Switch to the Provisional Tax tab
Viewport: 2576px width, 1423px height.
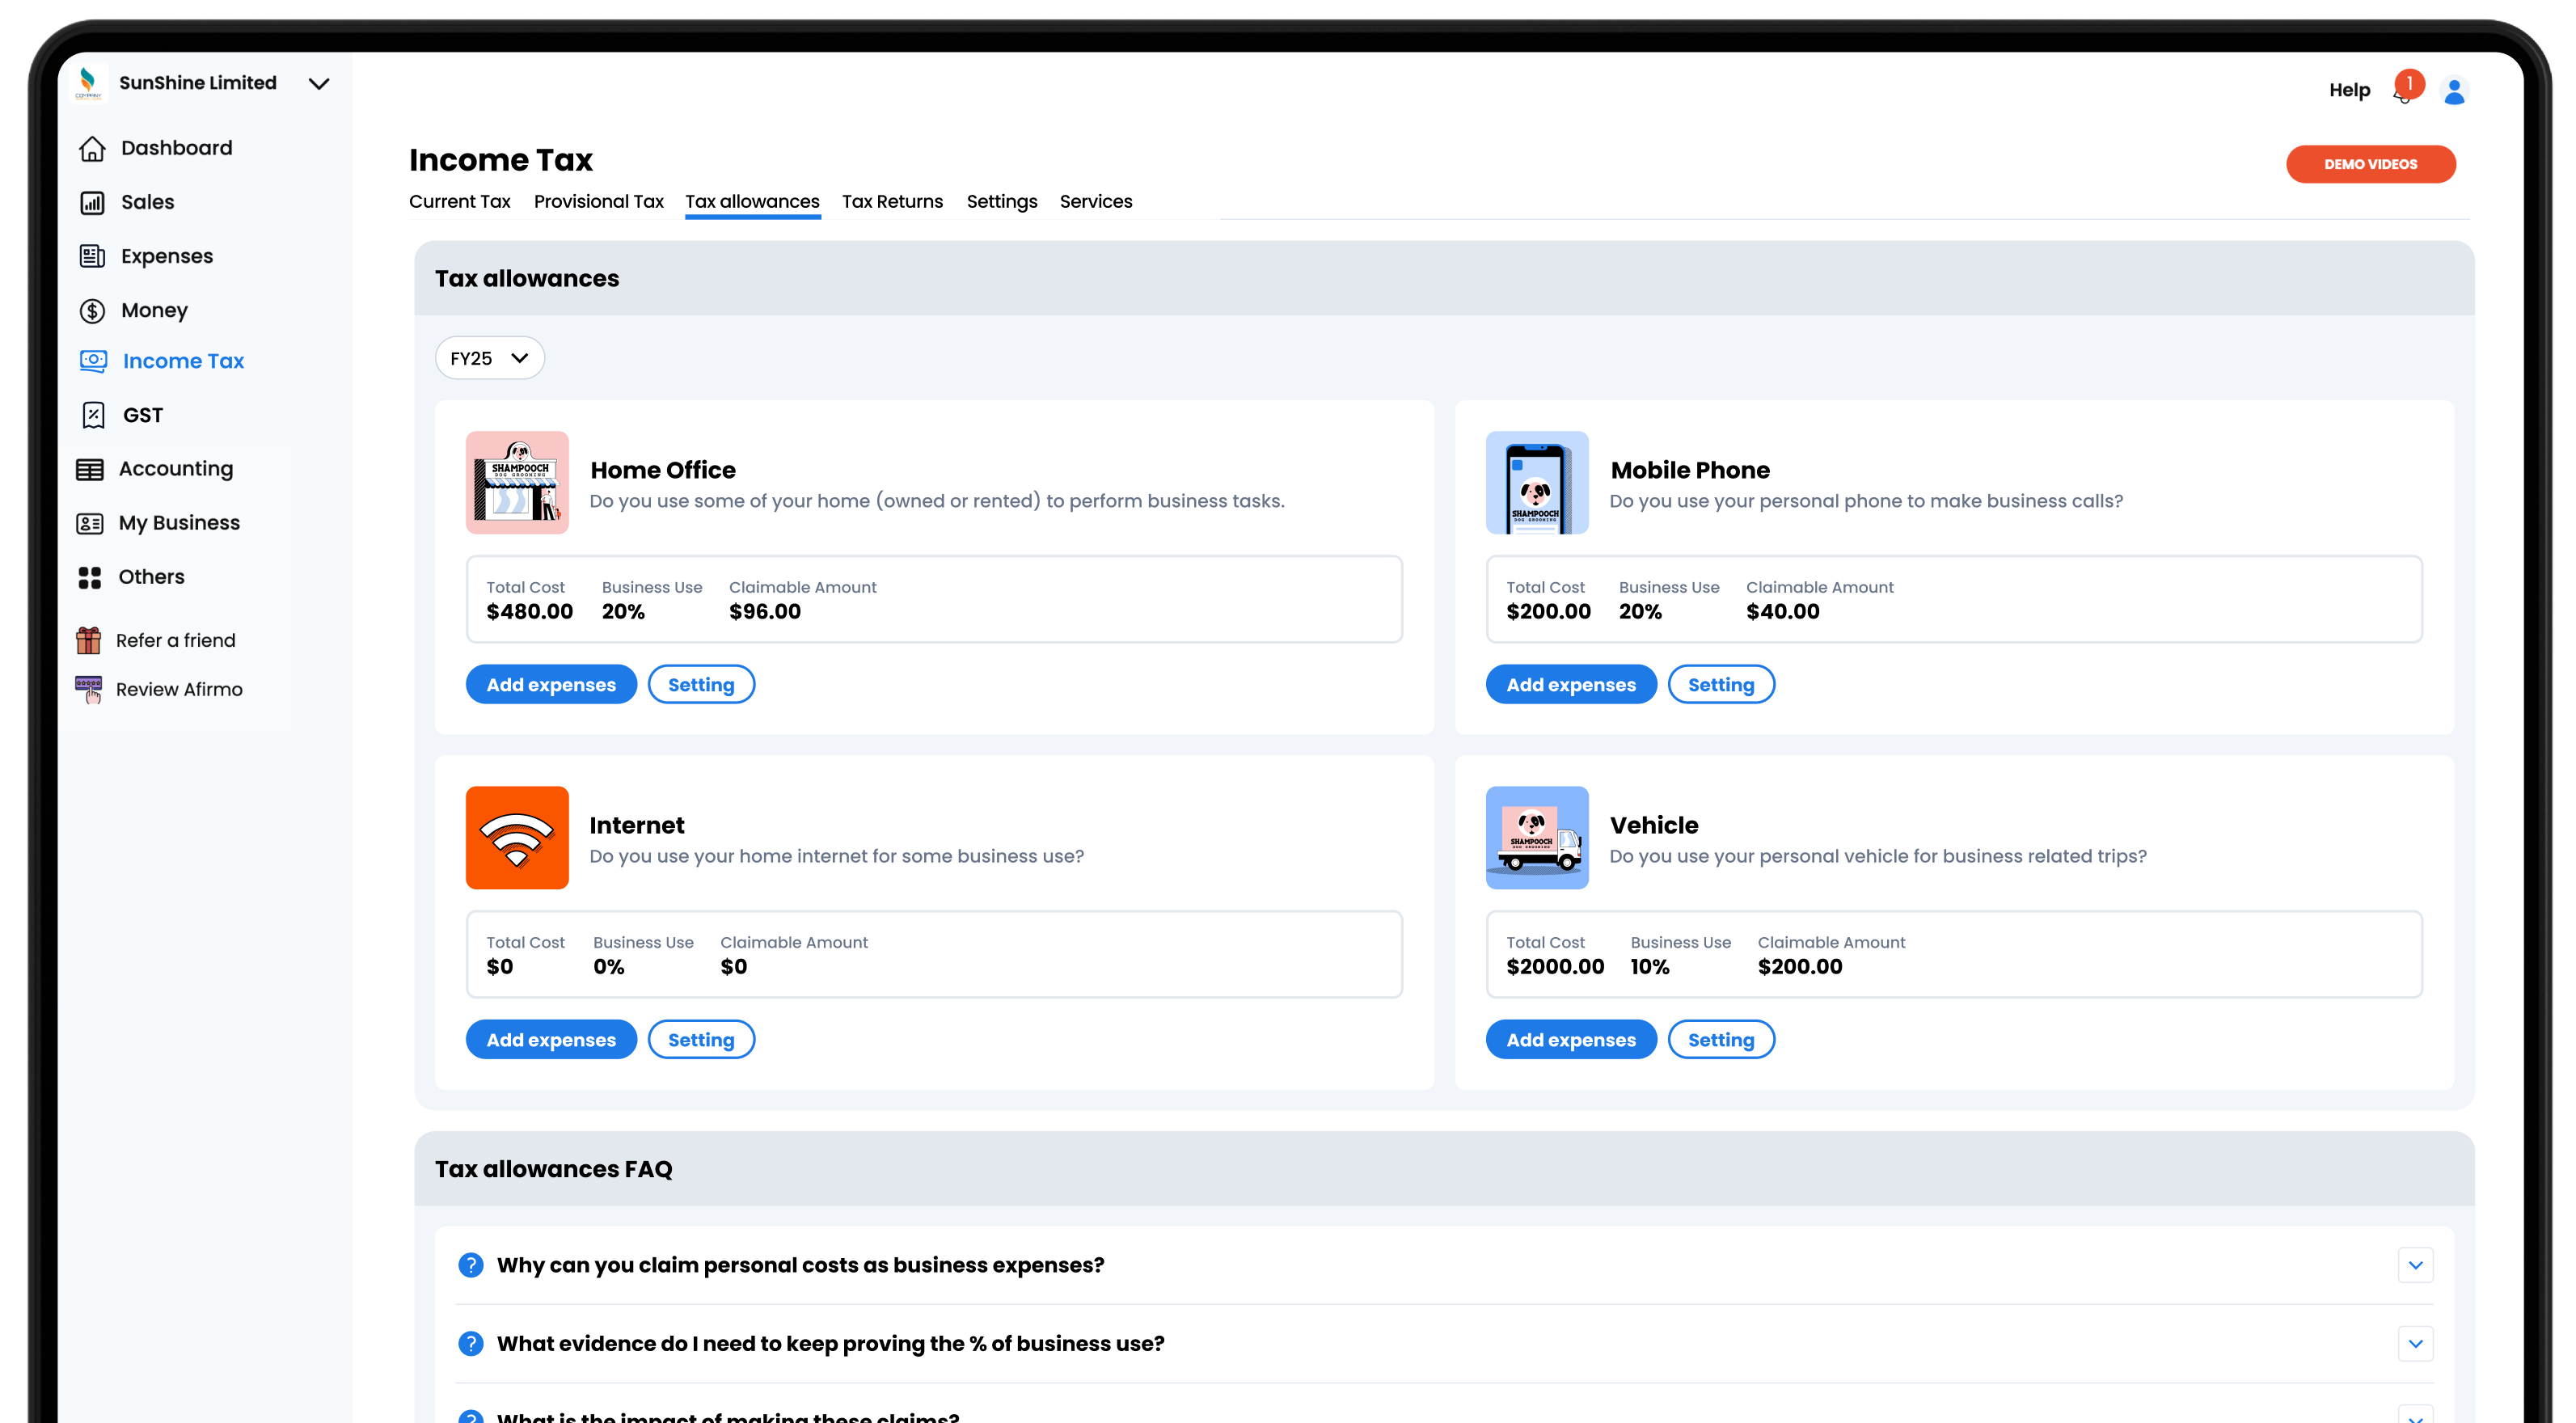[598, 201]
